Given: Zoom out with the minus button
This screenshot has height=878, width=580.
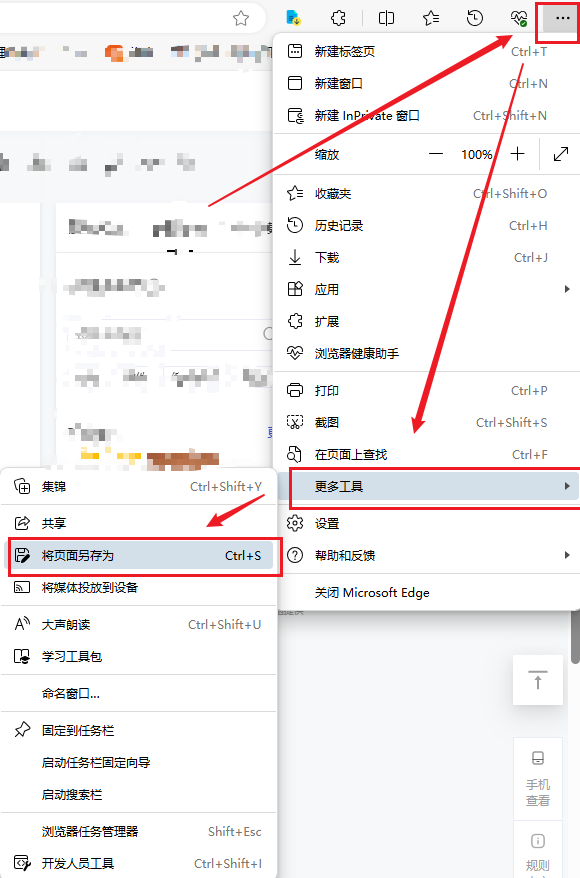Looking at the screenshot, I should point(436,154).
